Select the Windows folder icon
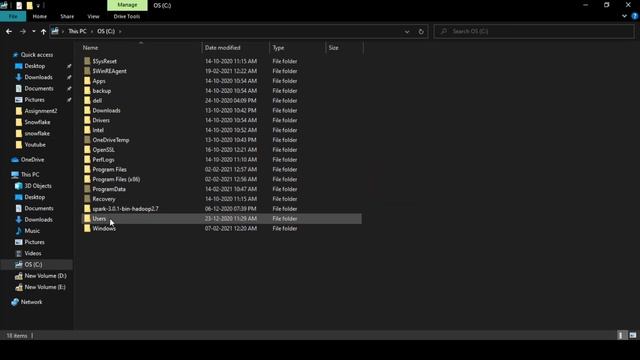The image size is (640, 360). click(87, 228)
